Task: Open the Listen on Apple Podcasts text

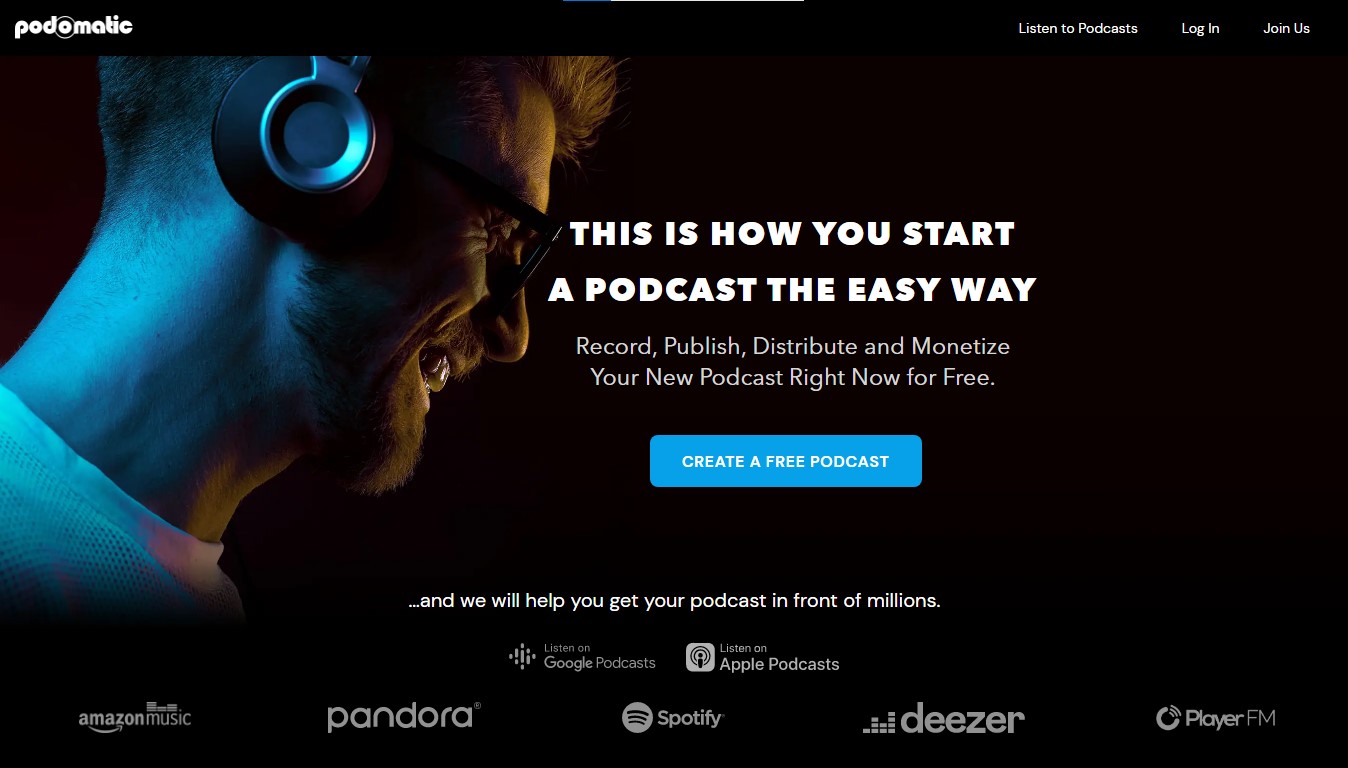Action: [779, 657]
